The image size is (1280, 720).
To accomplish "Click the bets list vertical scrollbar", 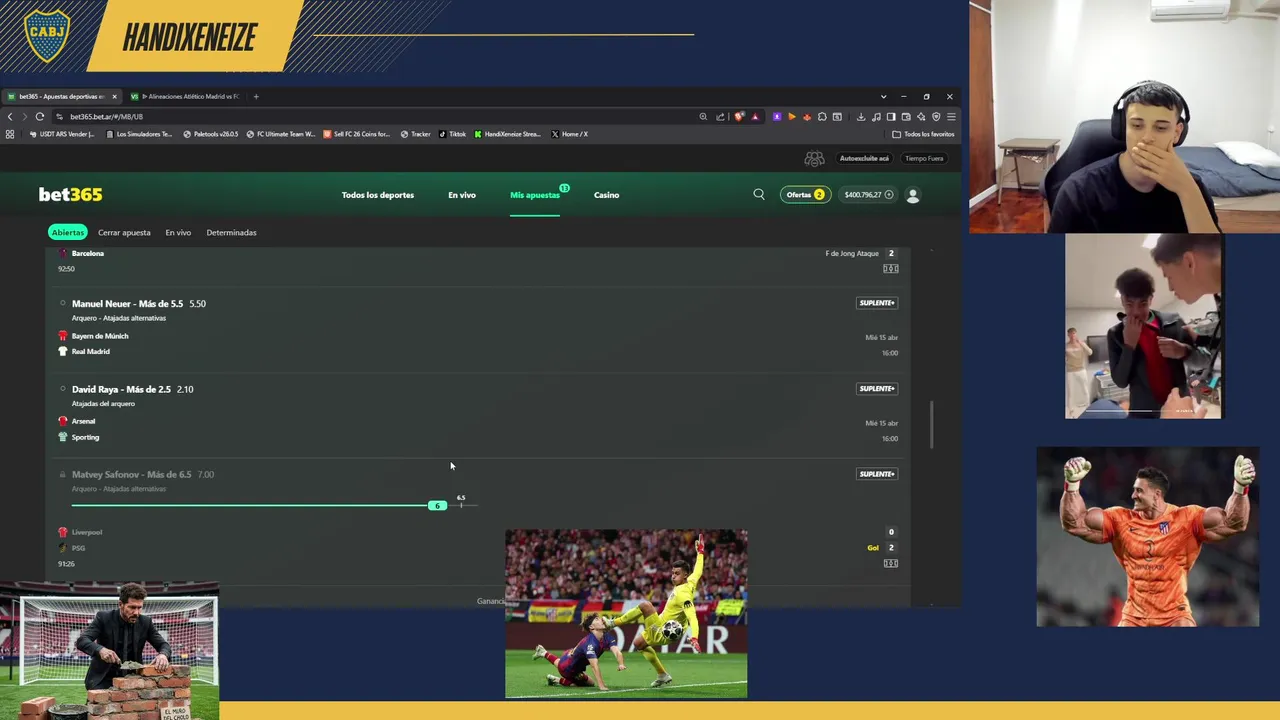I will pyautogui.click(x=932, y=425).
